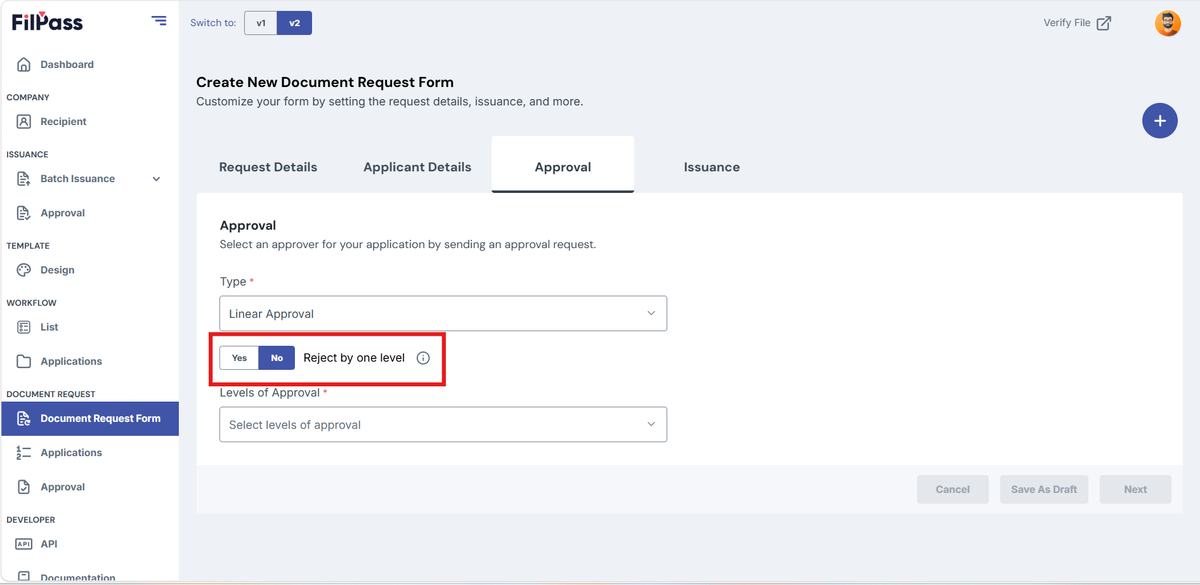Click the Cancel button
This screenshot has height=585, width=1200.
pos(953,489)
